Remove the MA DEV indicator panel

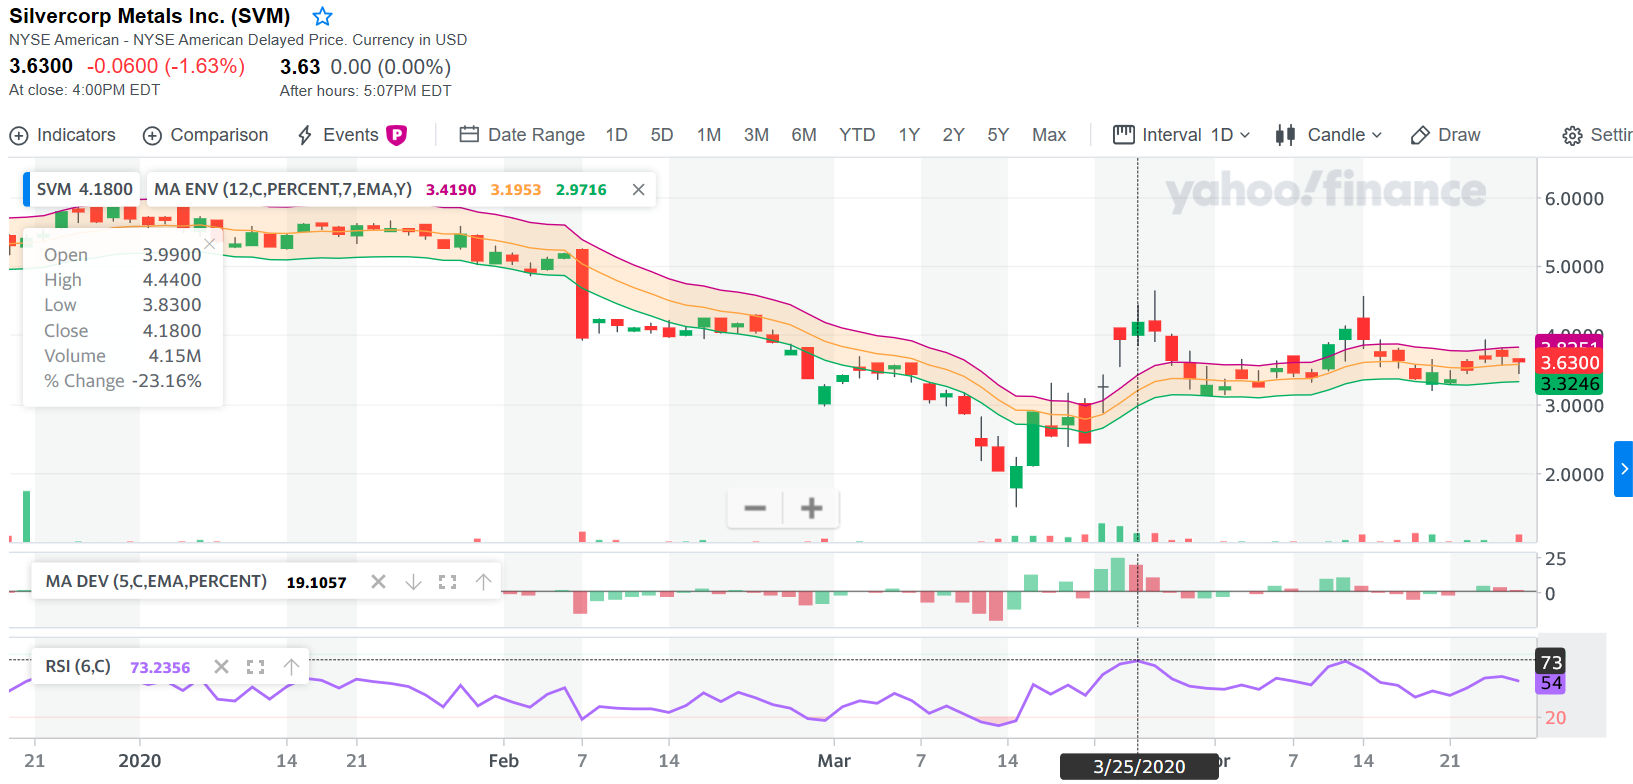(x=378, y=581)
